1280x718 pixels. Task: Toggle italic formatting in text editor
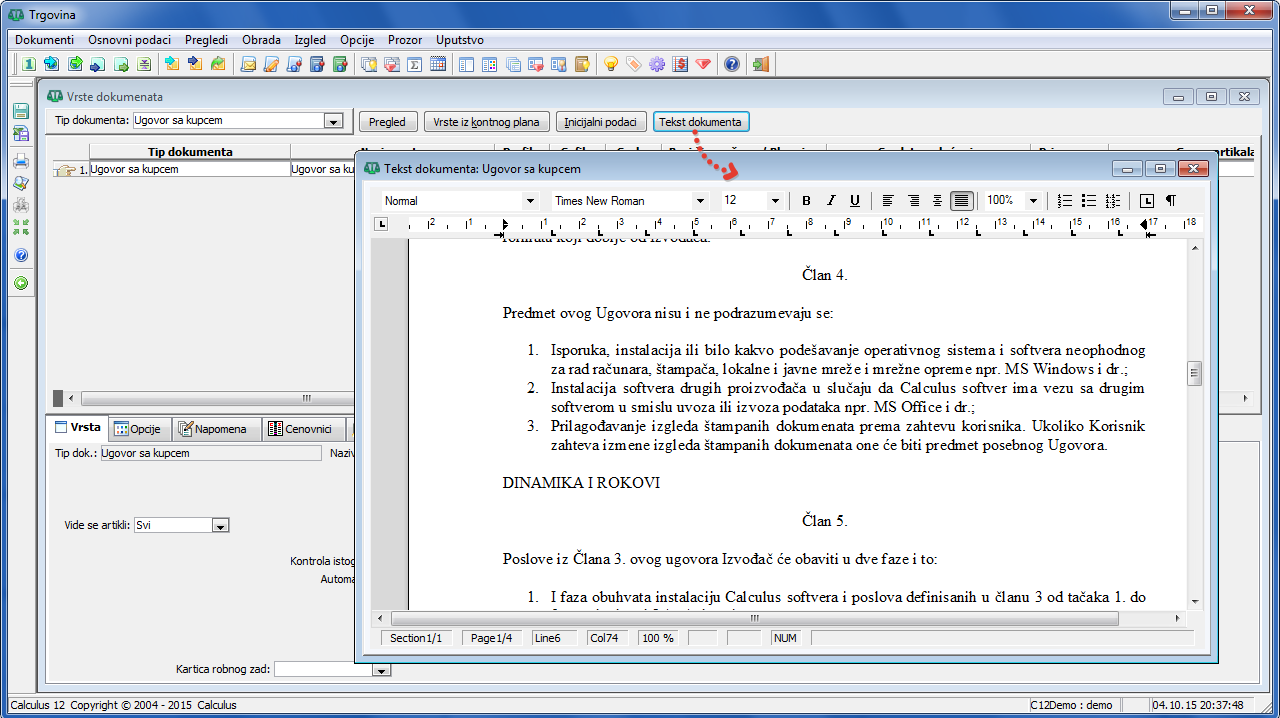point(830,201)
